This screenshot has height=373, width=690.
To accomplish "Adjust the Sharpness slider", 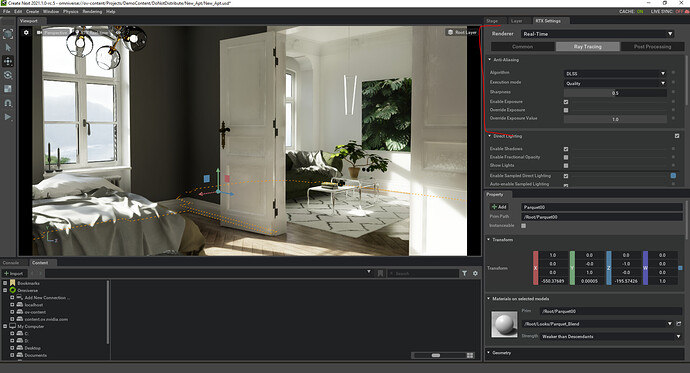I will click(615, 93).
